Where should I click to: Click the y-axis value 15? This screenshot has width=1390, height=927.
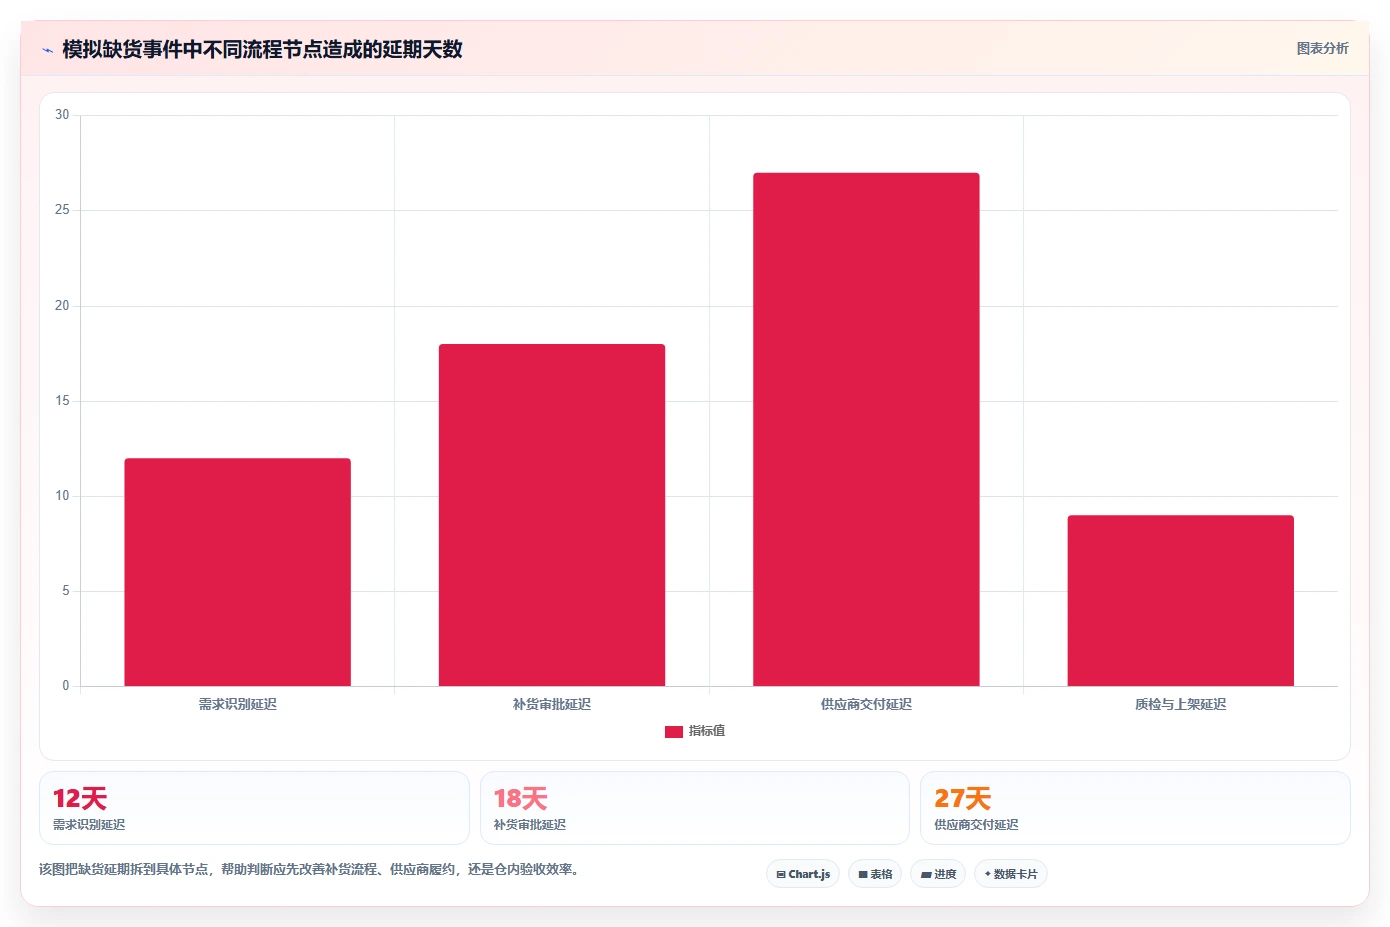click(62, 401)
